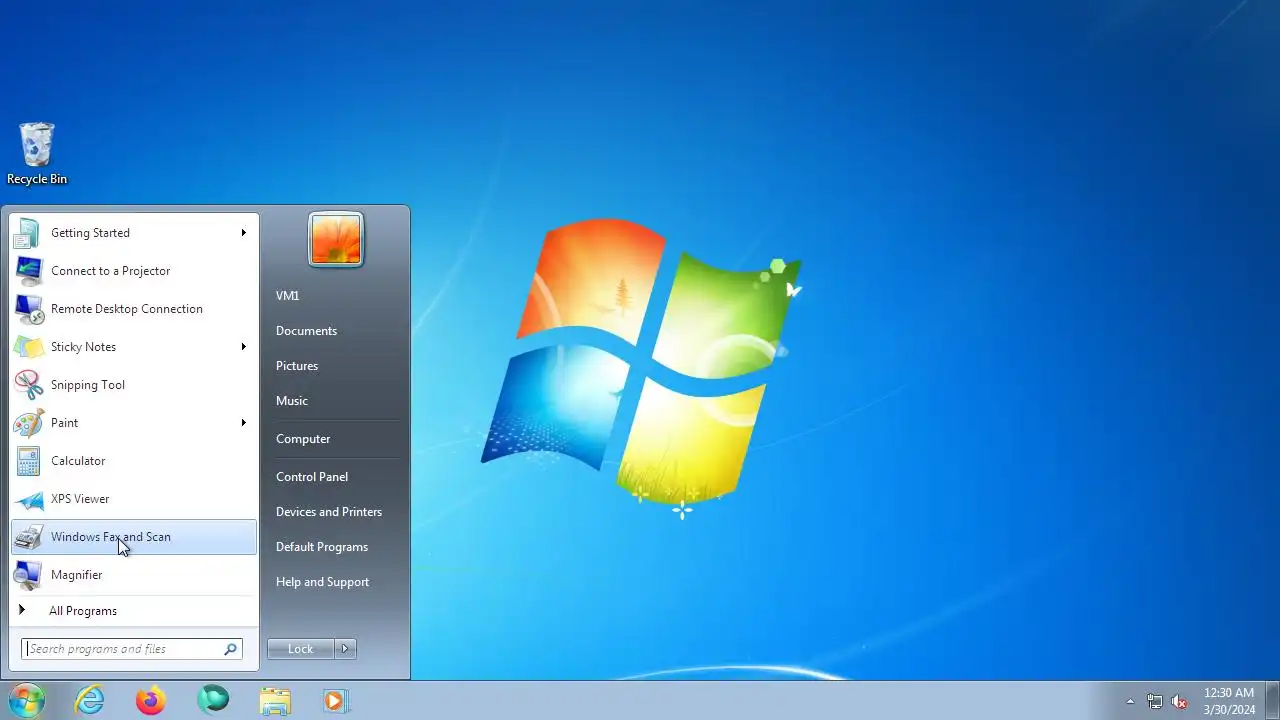
Task: Click the Connect to a Projector icon
Action: click(28, 271)
